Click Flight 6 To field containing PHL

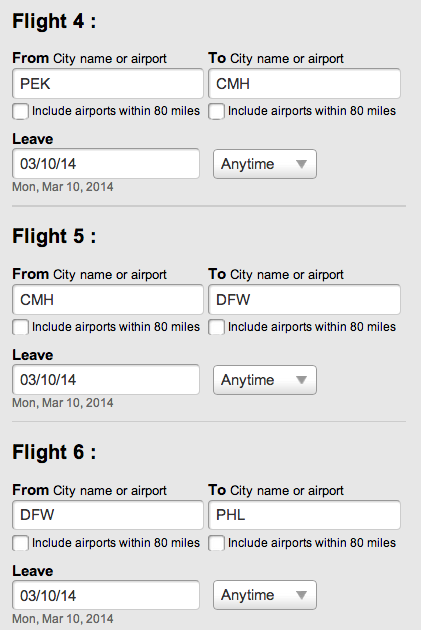click(304, 515)
